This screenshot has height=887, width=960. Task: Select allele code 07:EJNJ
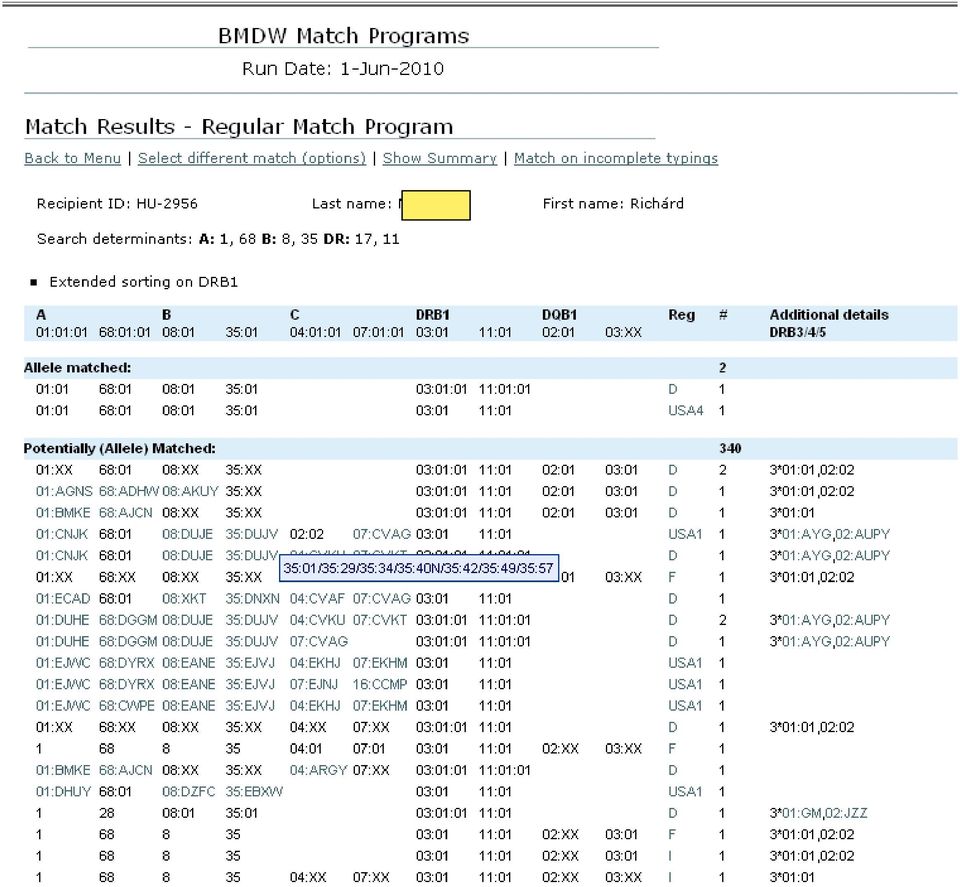coord(313,684)
